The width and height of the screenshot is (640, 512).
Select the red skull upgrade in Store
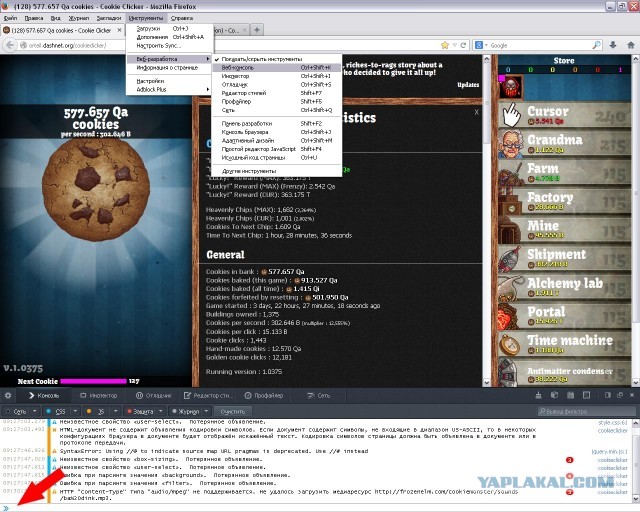(511, 87)
